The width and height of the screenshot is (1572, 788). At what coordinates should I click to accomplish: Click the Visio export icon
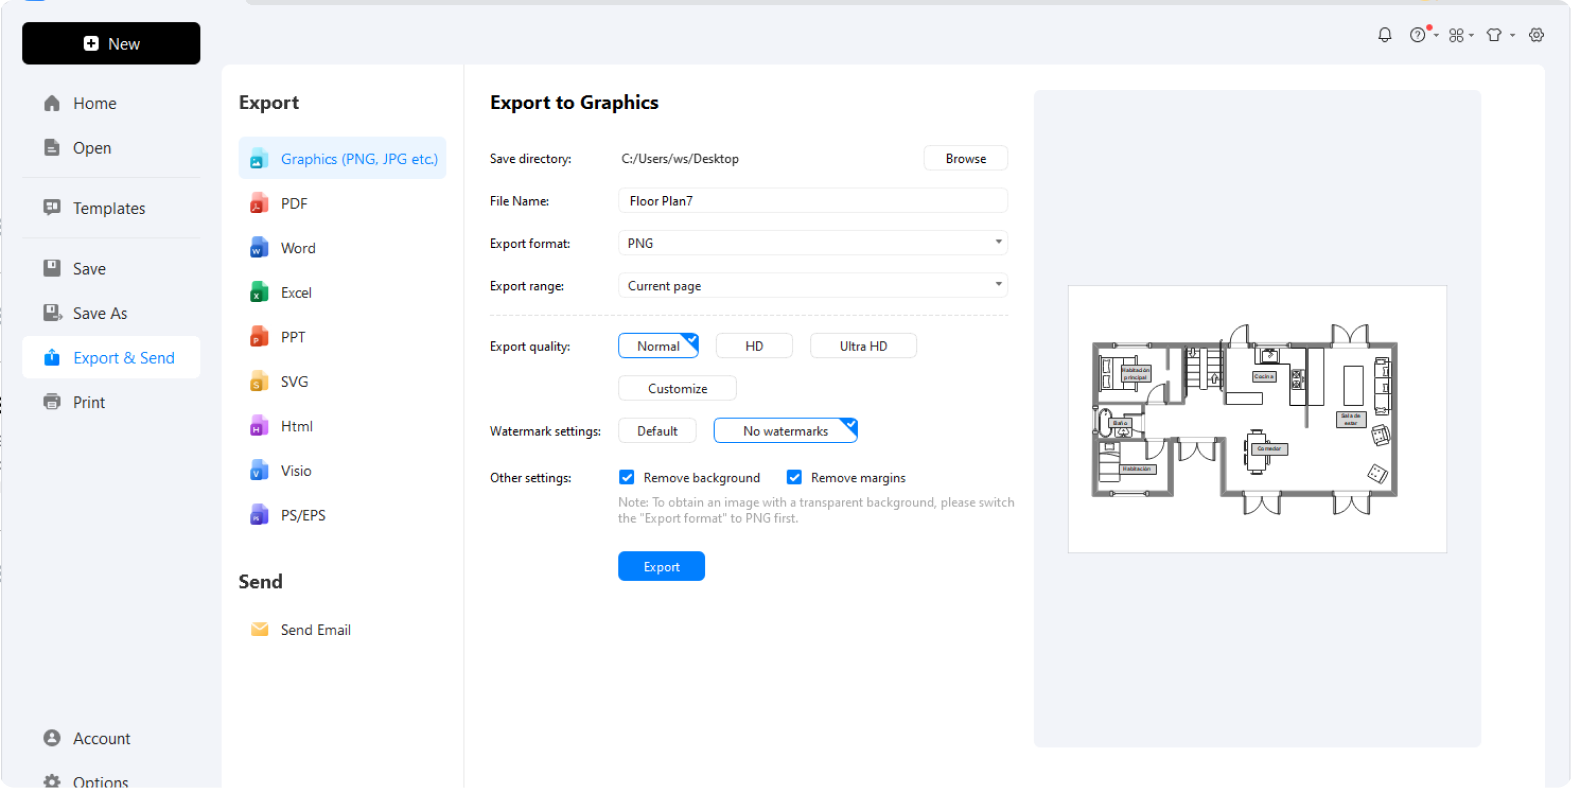click(259, 470)
